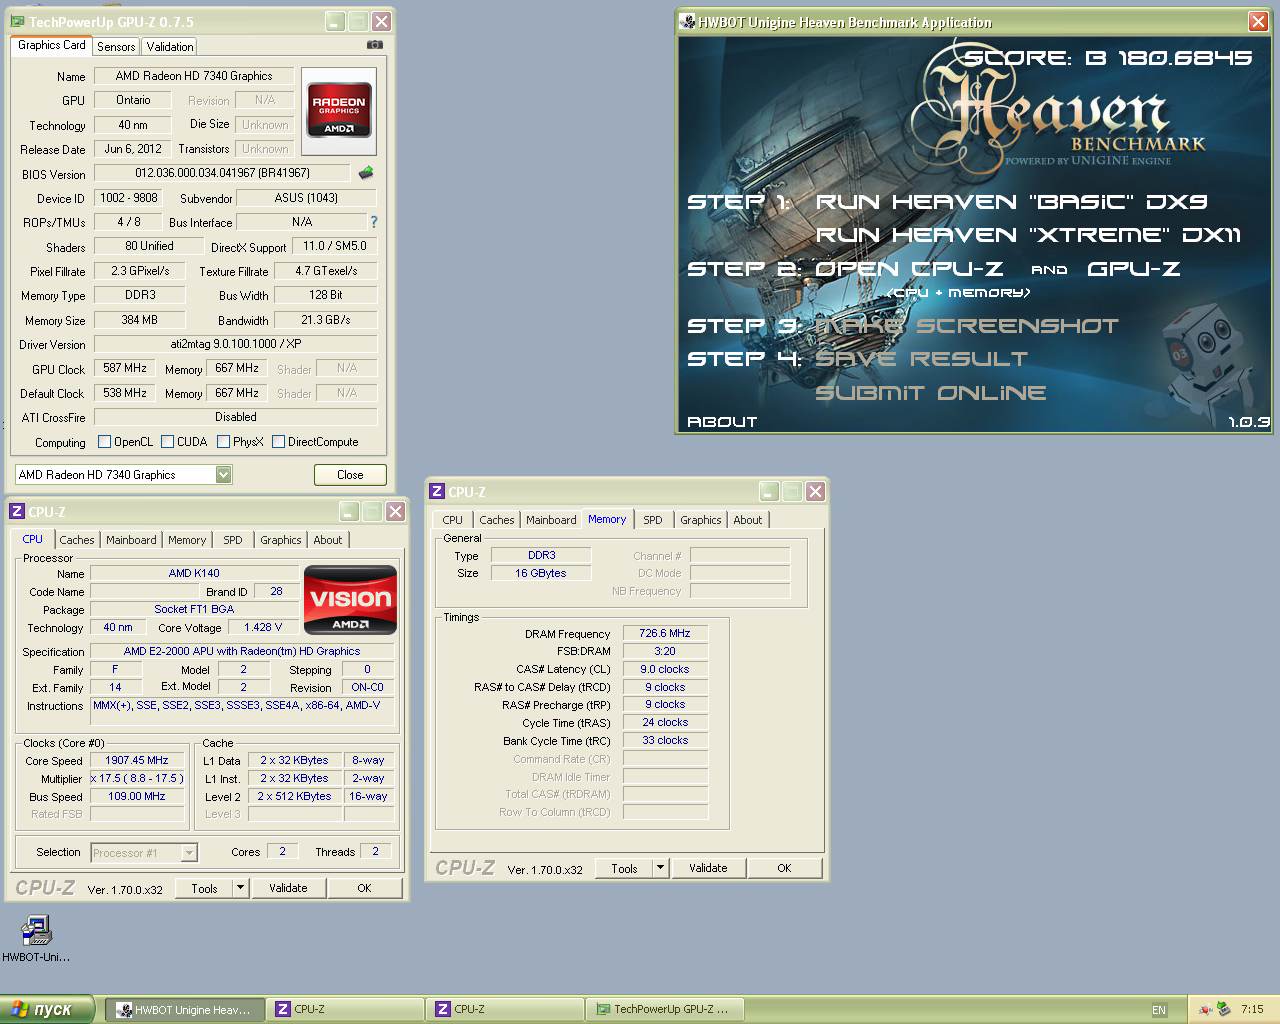Open the Graphics tab in the left CPU-Z

[281, 540]
